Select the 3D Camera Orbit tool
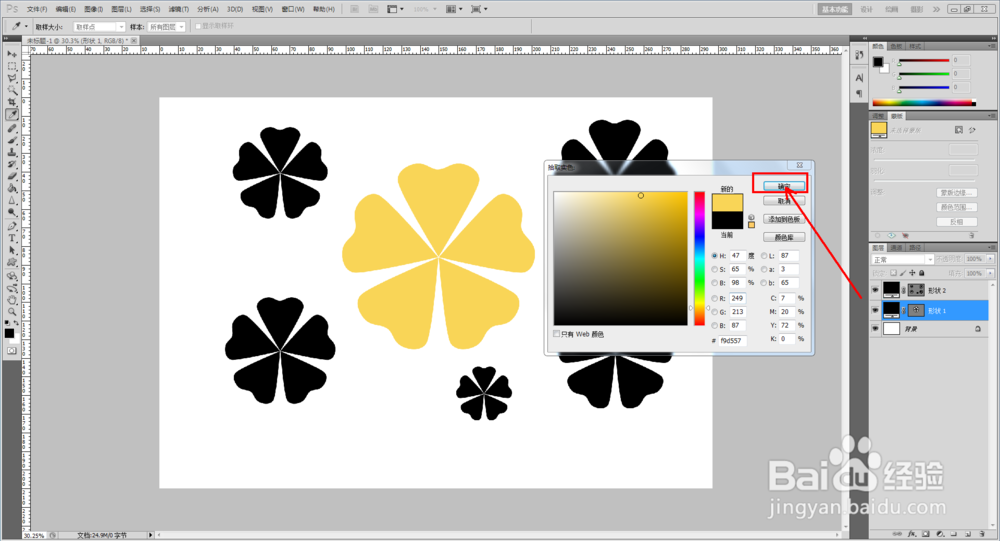 (x=11, y=288)
